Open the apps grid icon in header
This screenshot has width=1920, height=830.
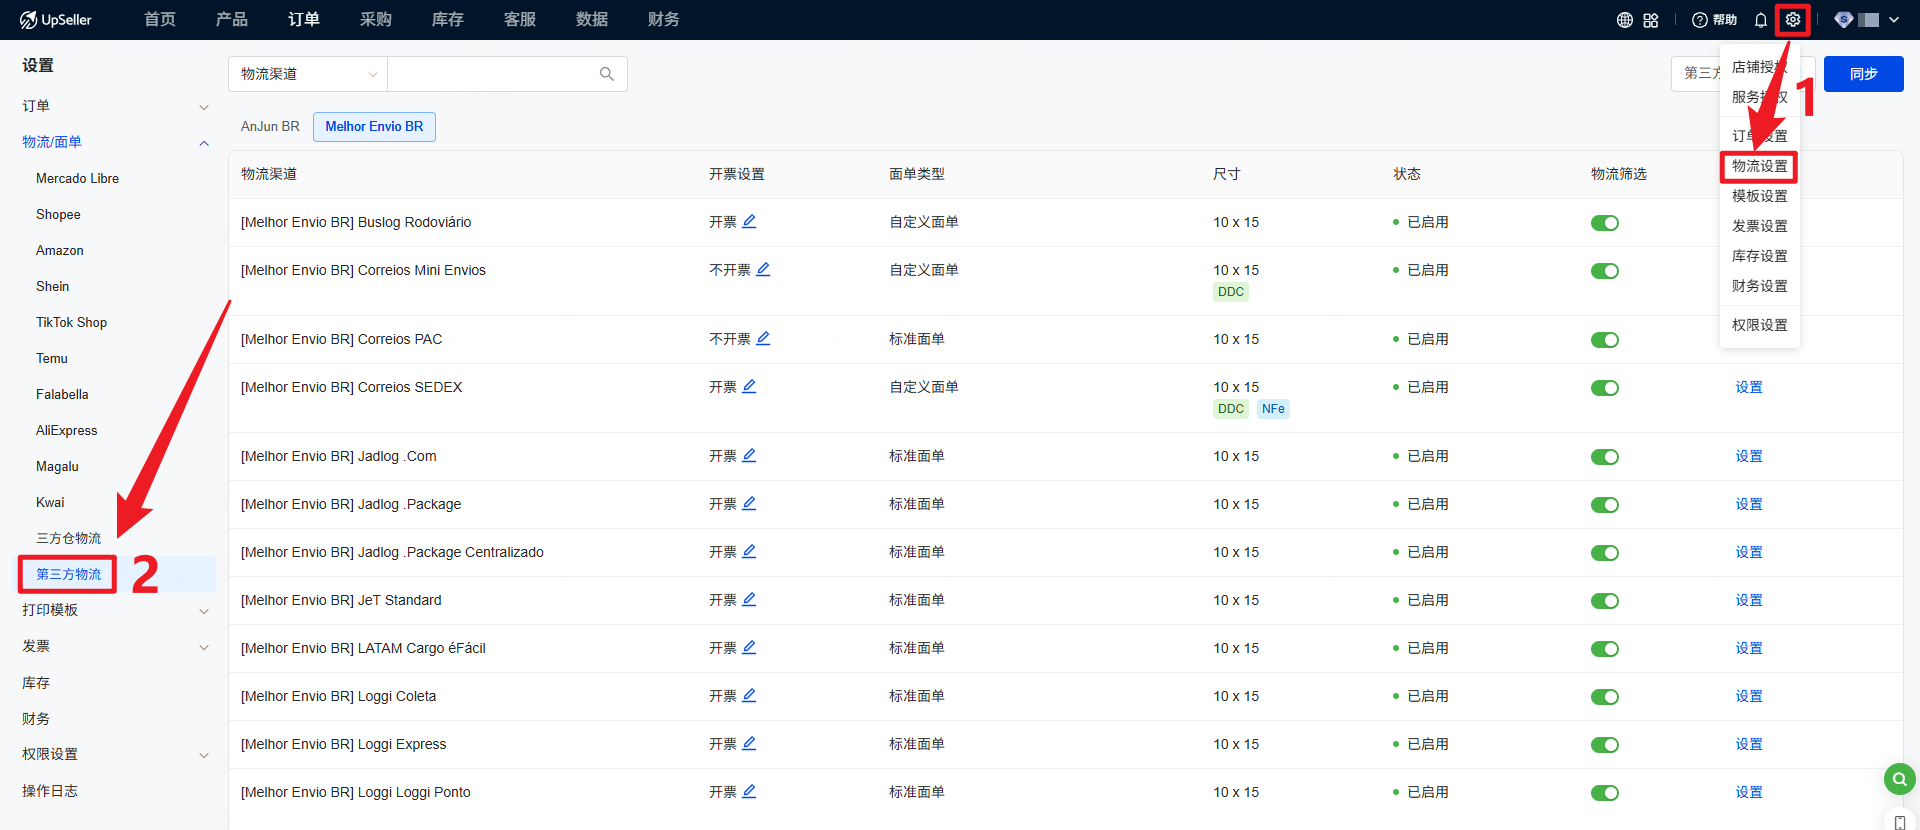[1651, 20]
